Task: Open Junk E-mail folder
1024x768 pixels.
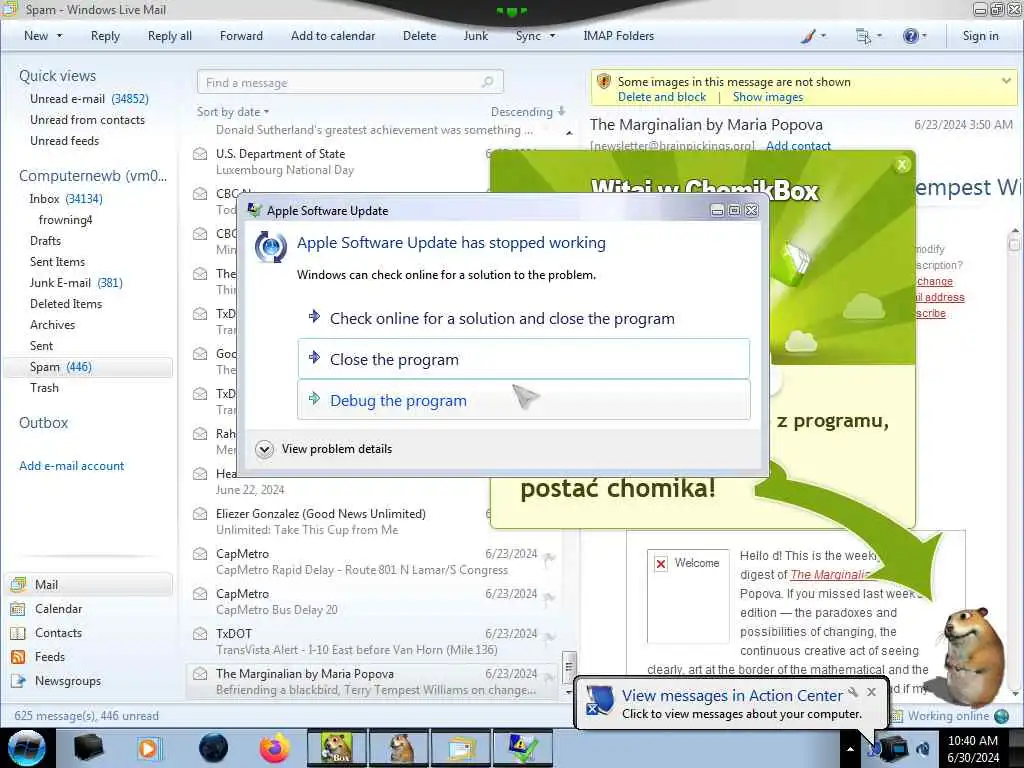Action: 76,283
